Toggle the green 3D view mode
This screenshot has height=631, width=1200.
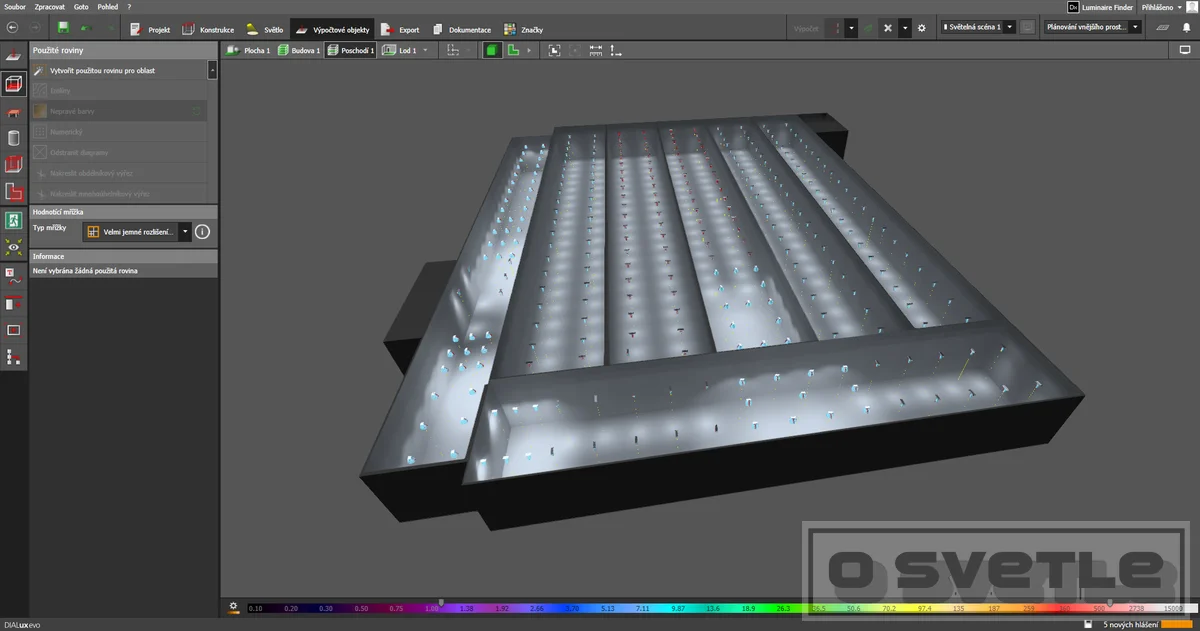coord(492,50)
